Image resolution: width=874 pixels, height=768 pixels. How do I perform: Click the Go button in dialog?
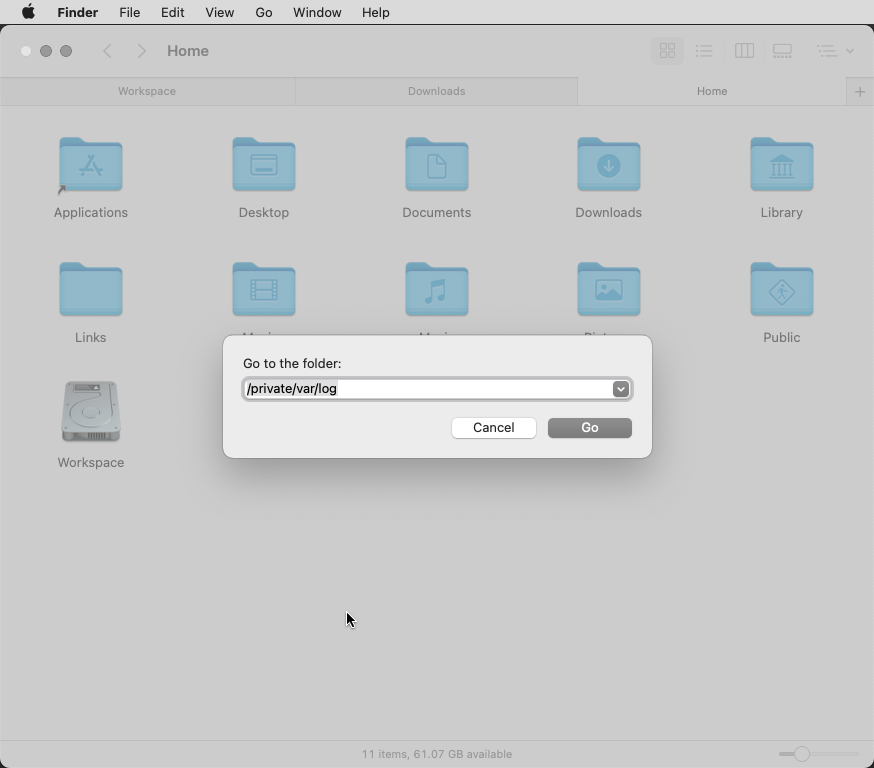pos(590,427)
